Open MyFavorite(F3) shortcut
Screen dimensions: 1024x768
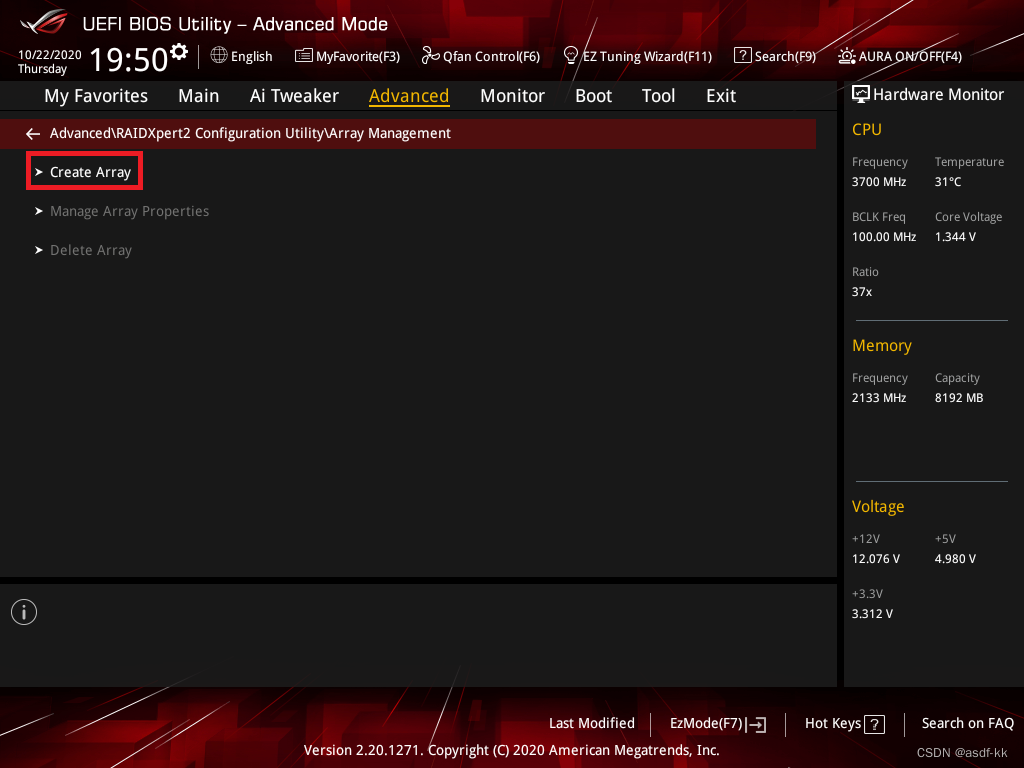tap(358, 57)
